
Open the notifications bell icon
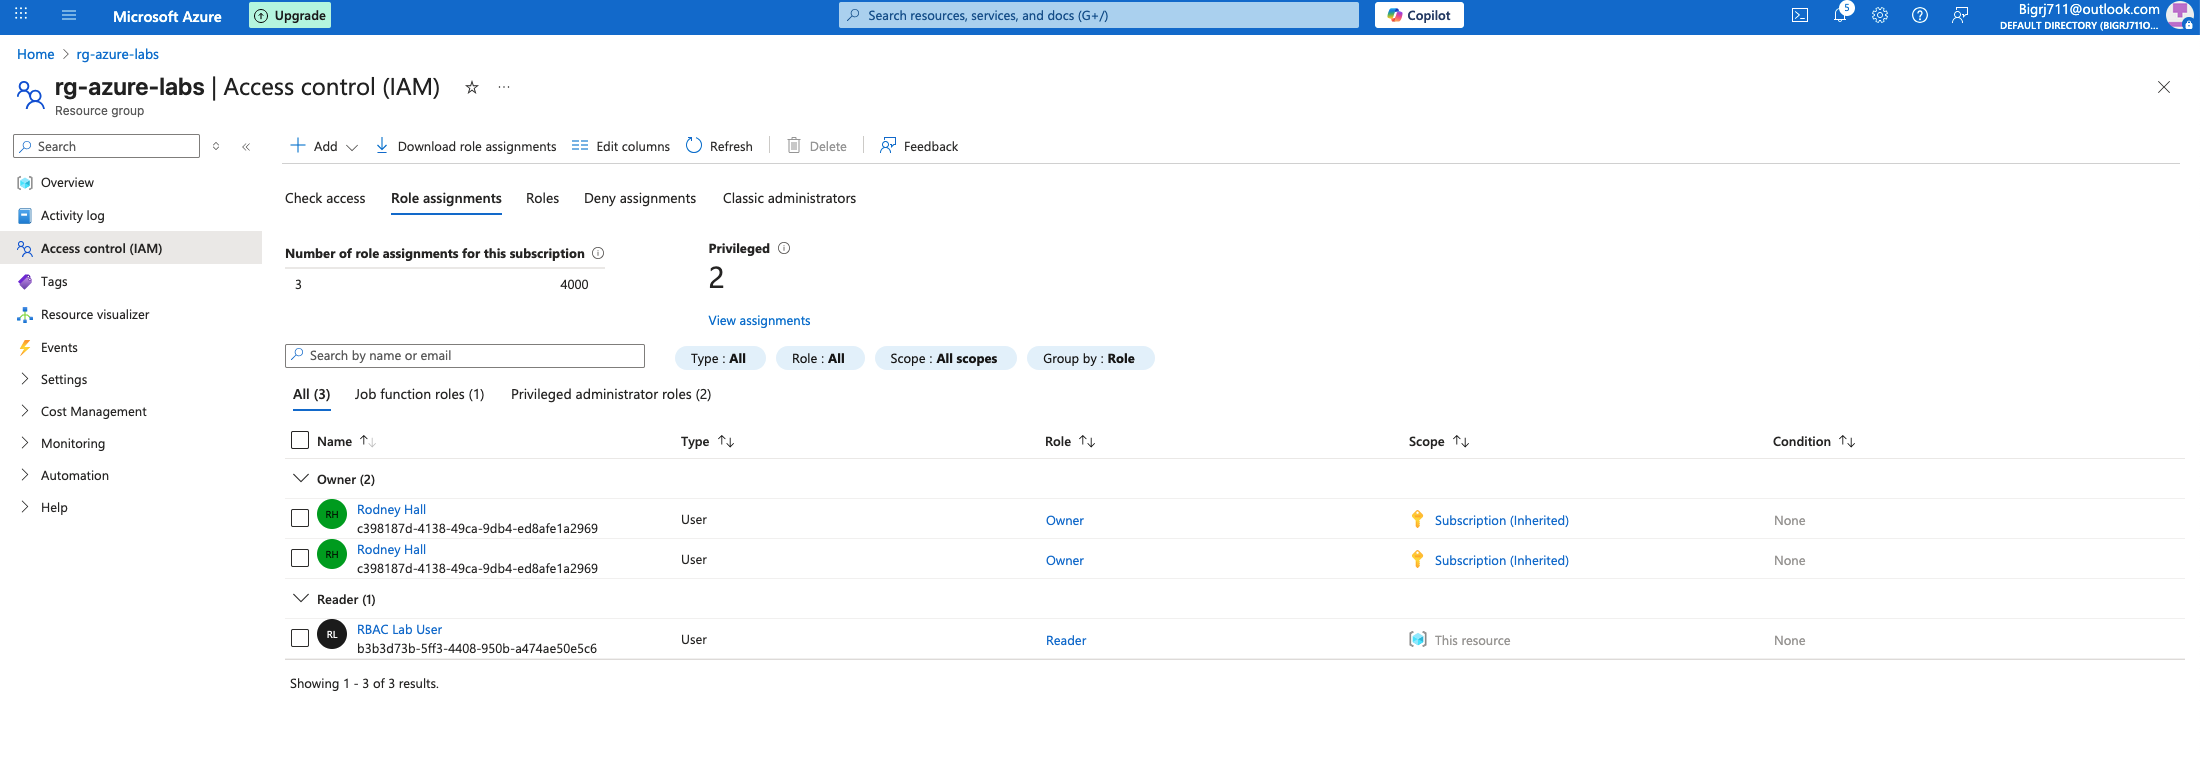click(x=1839, y=15)
